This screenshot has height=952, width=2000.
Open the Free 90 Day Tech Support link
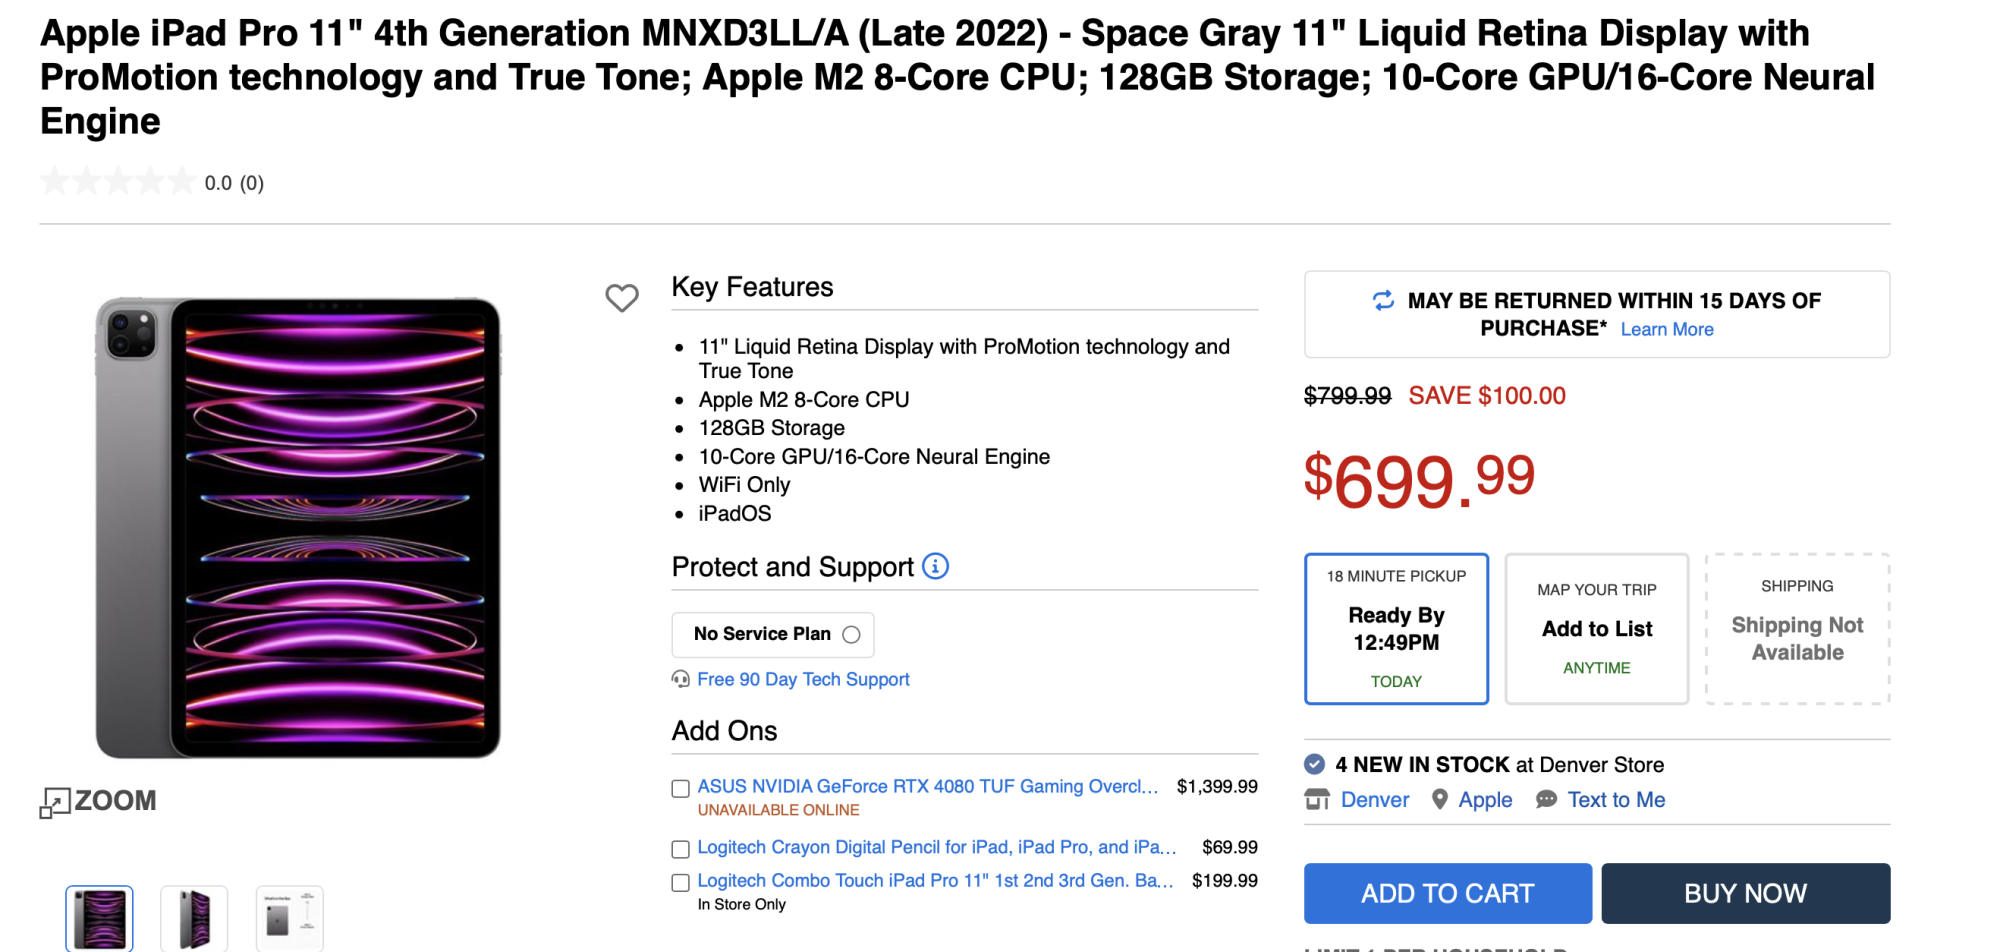[803, 680]
